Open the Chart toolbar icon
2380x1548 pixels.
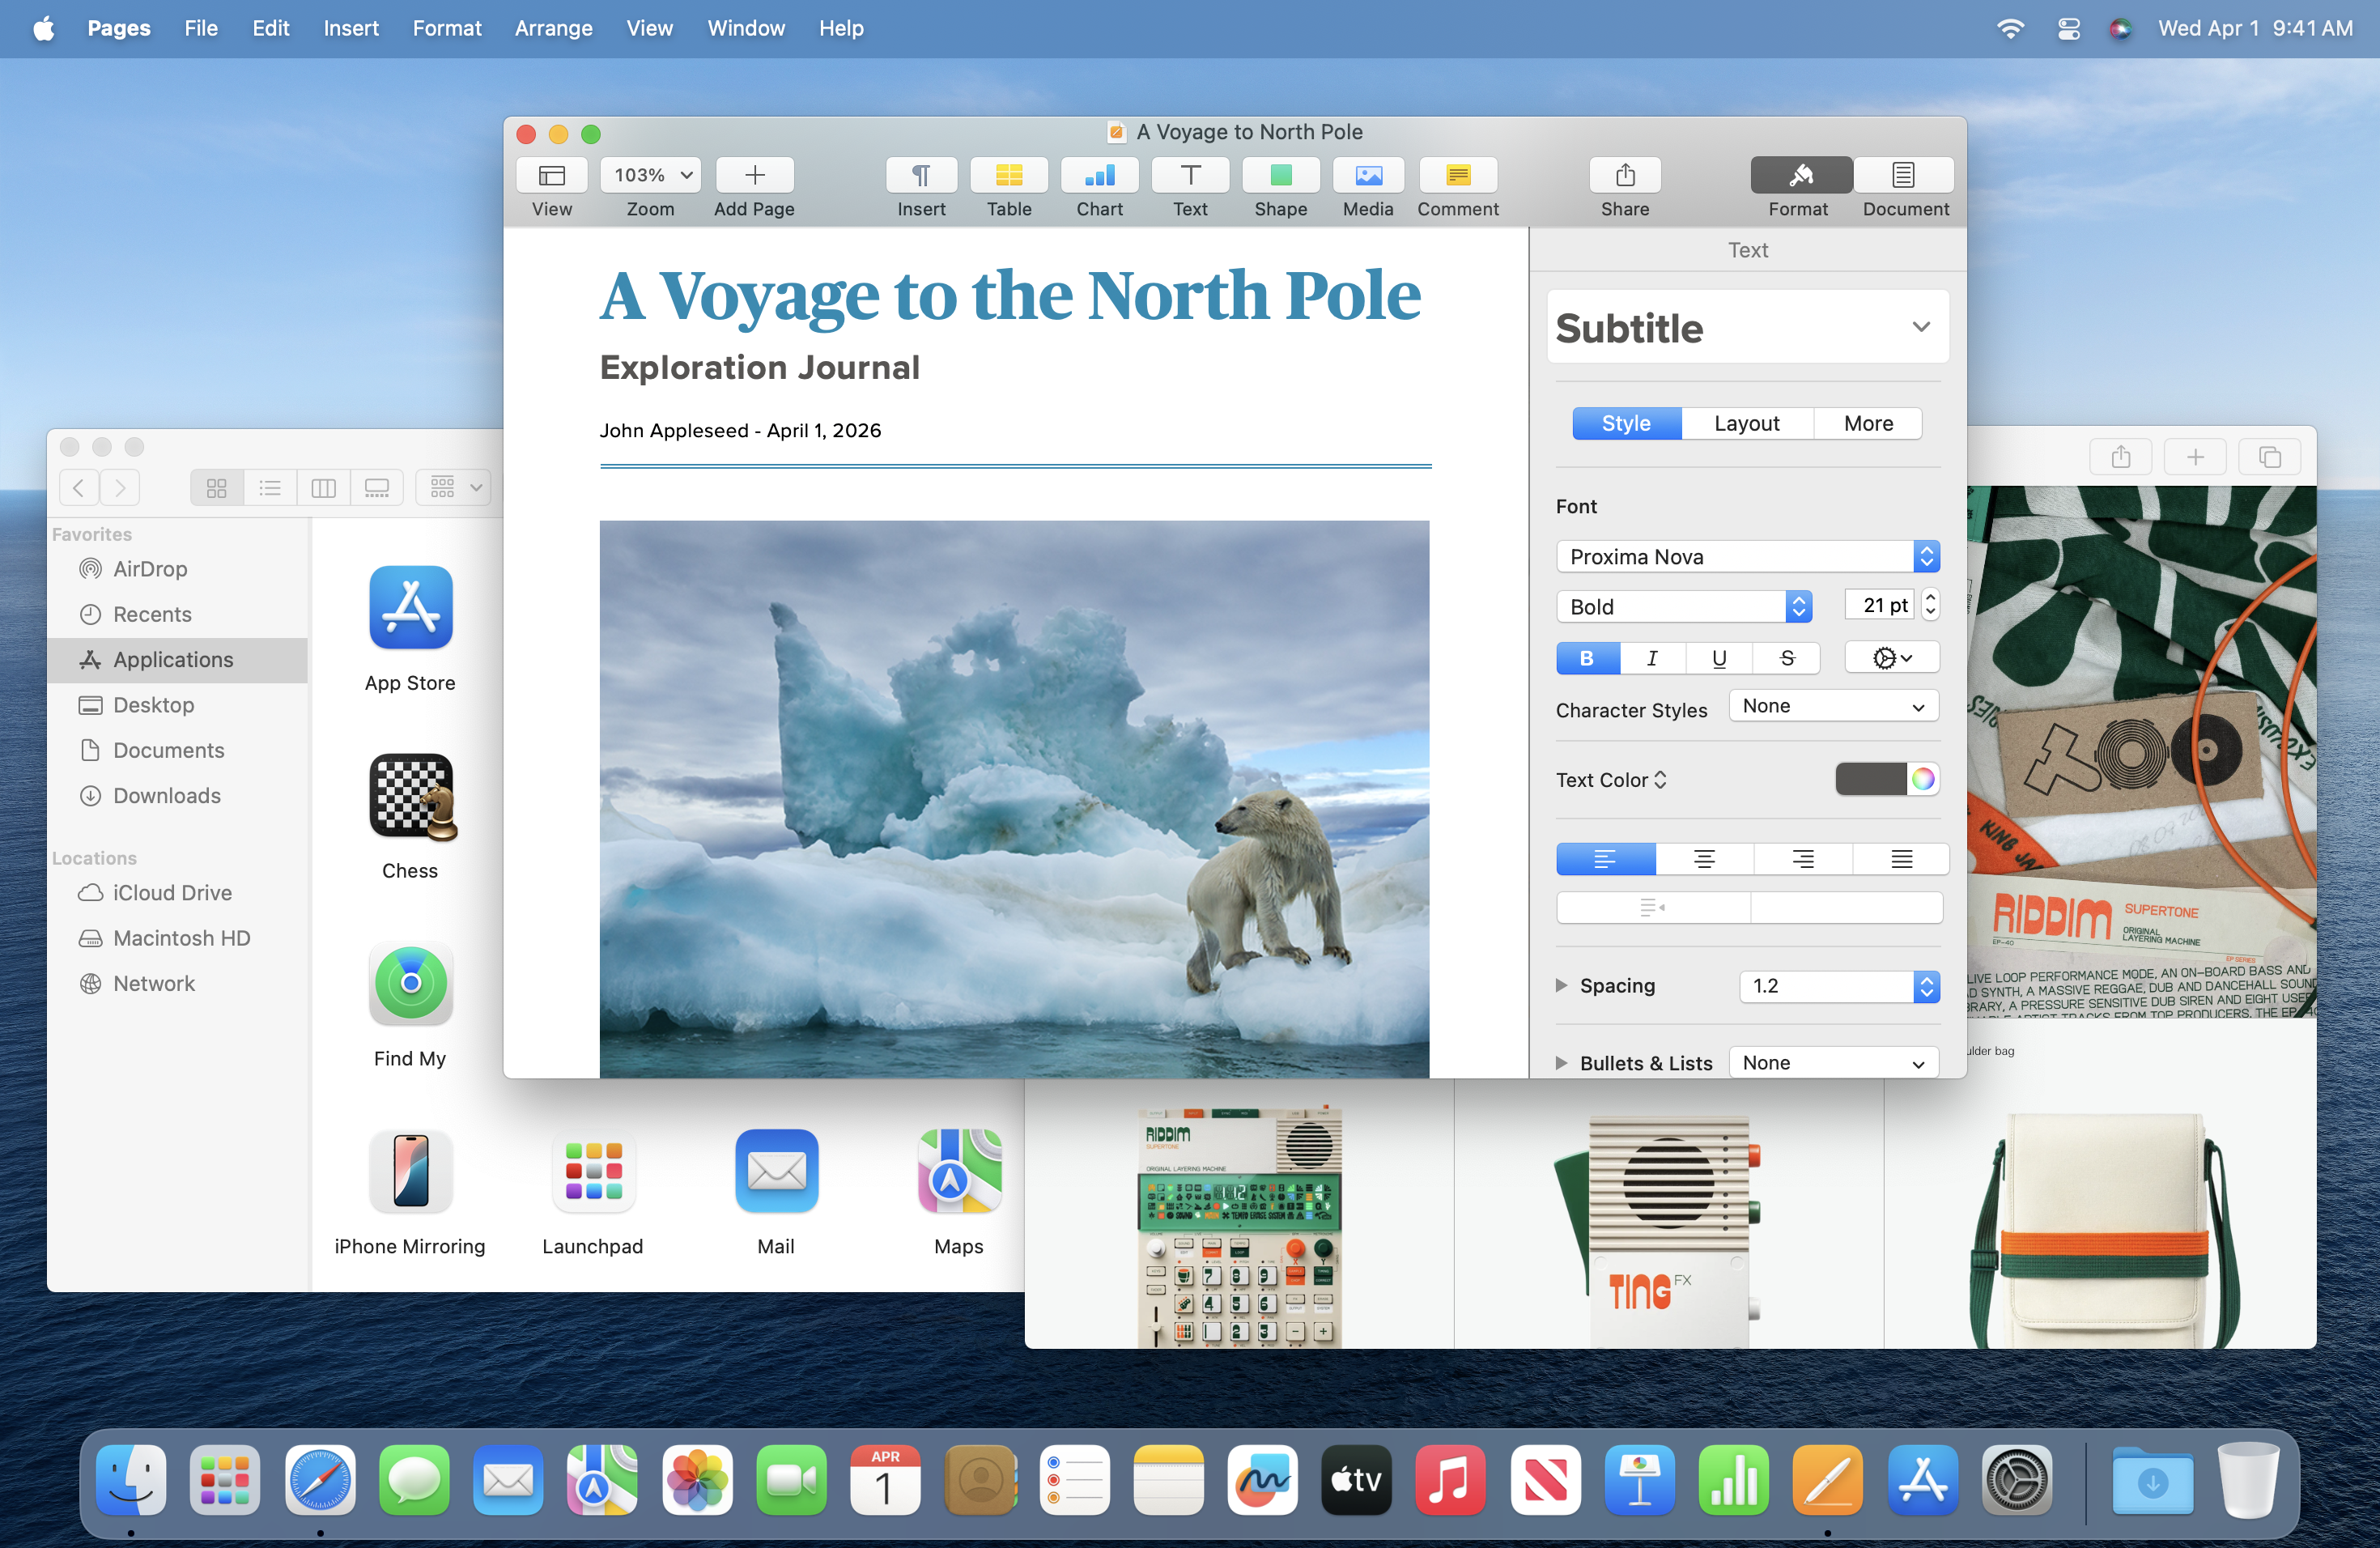click(x=1099, y=176)
